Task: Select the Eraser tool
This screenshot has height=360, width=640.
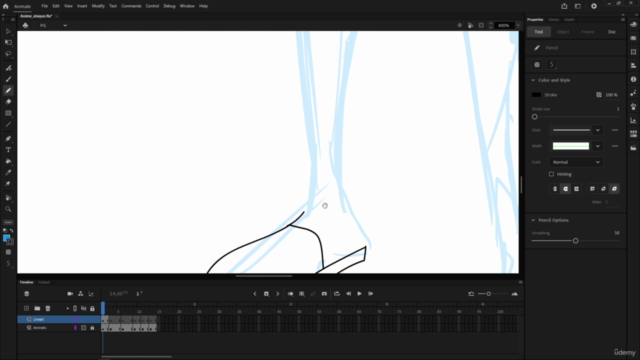Action: [8, 102]
